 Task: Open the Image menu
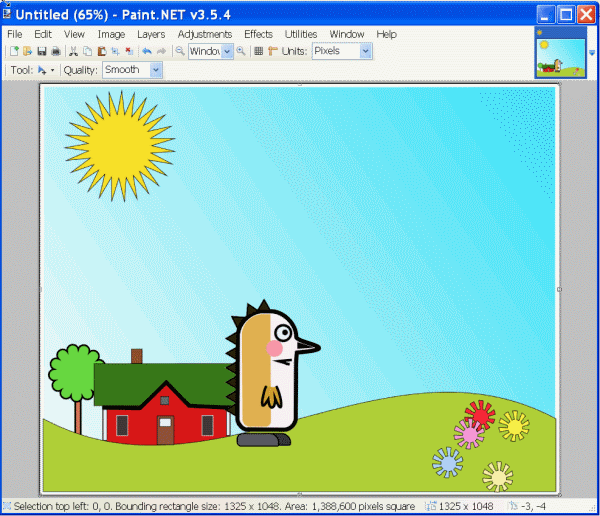(111, 34)
